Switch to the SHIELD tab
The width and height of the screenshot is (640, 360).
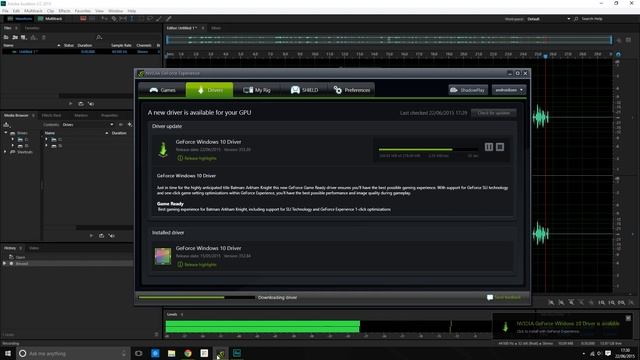[x=304, y=90]
